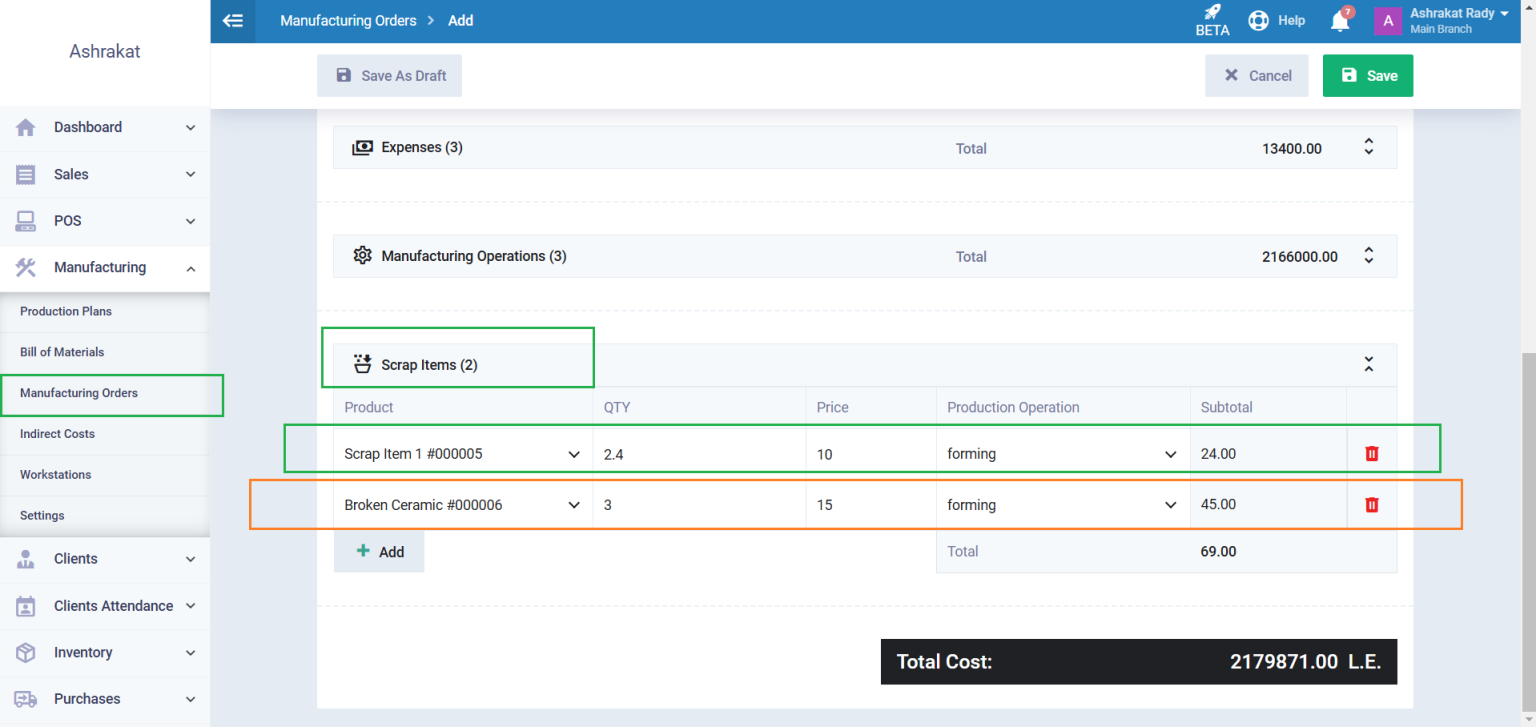Expand the Expenses section chevron

pyautogui.click(x=1368, y=145)
